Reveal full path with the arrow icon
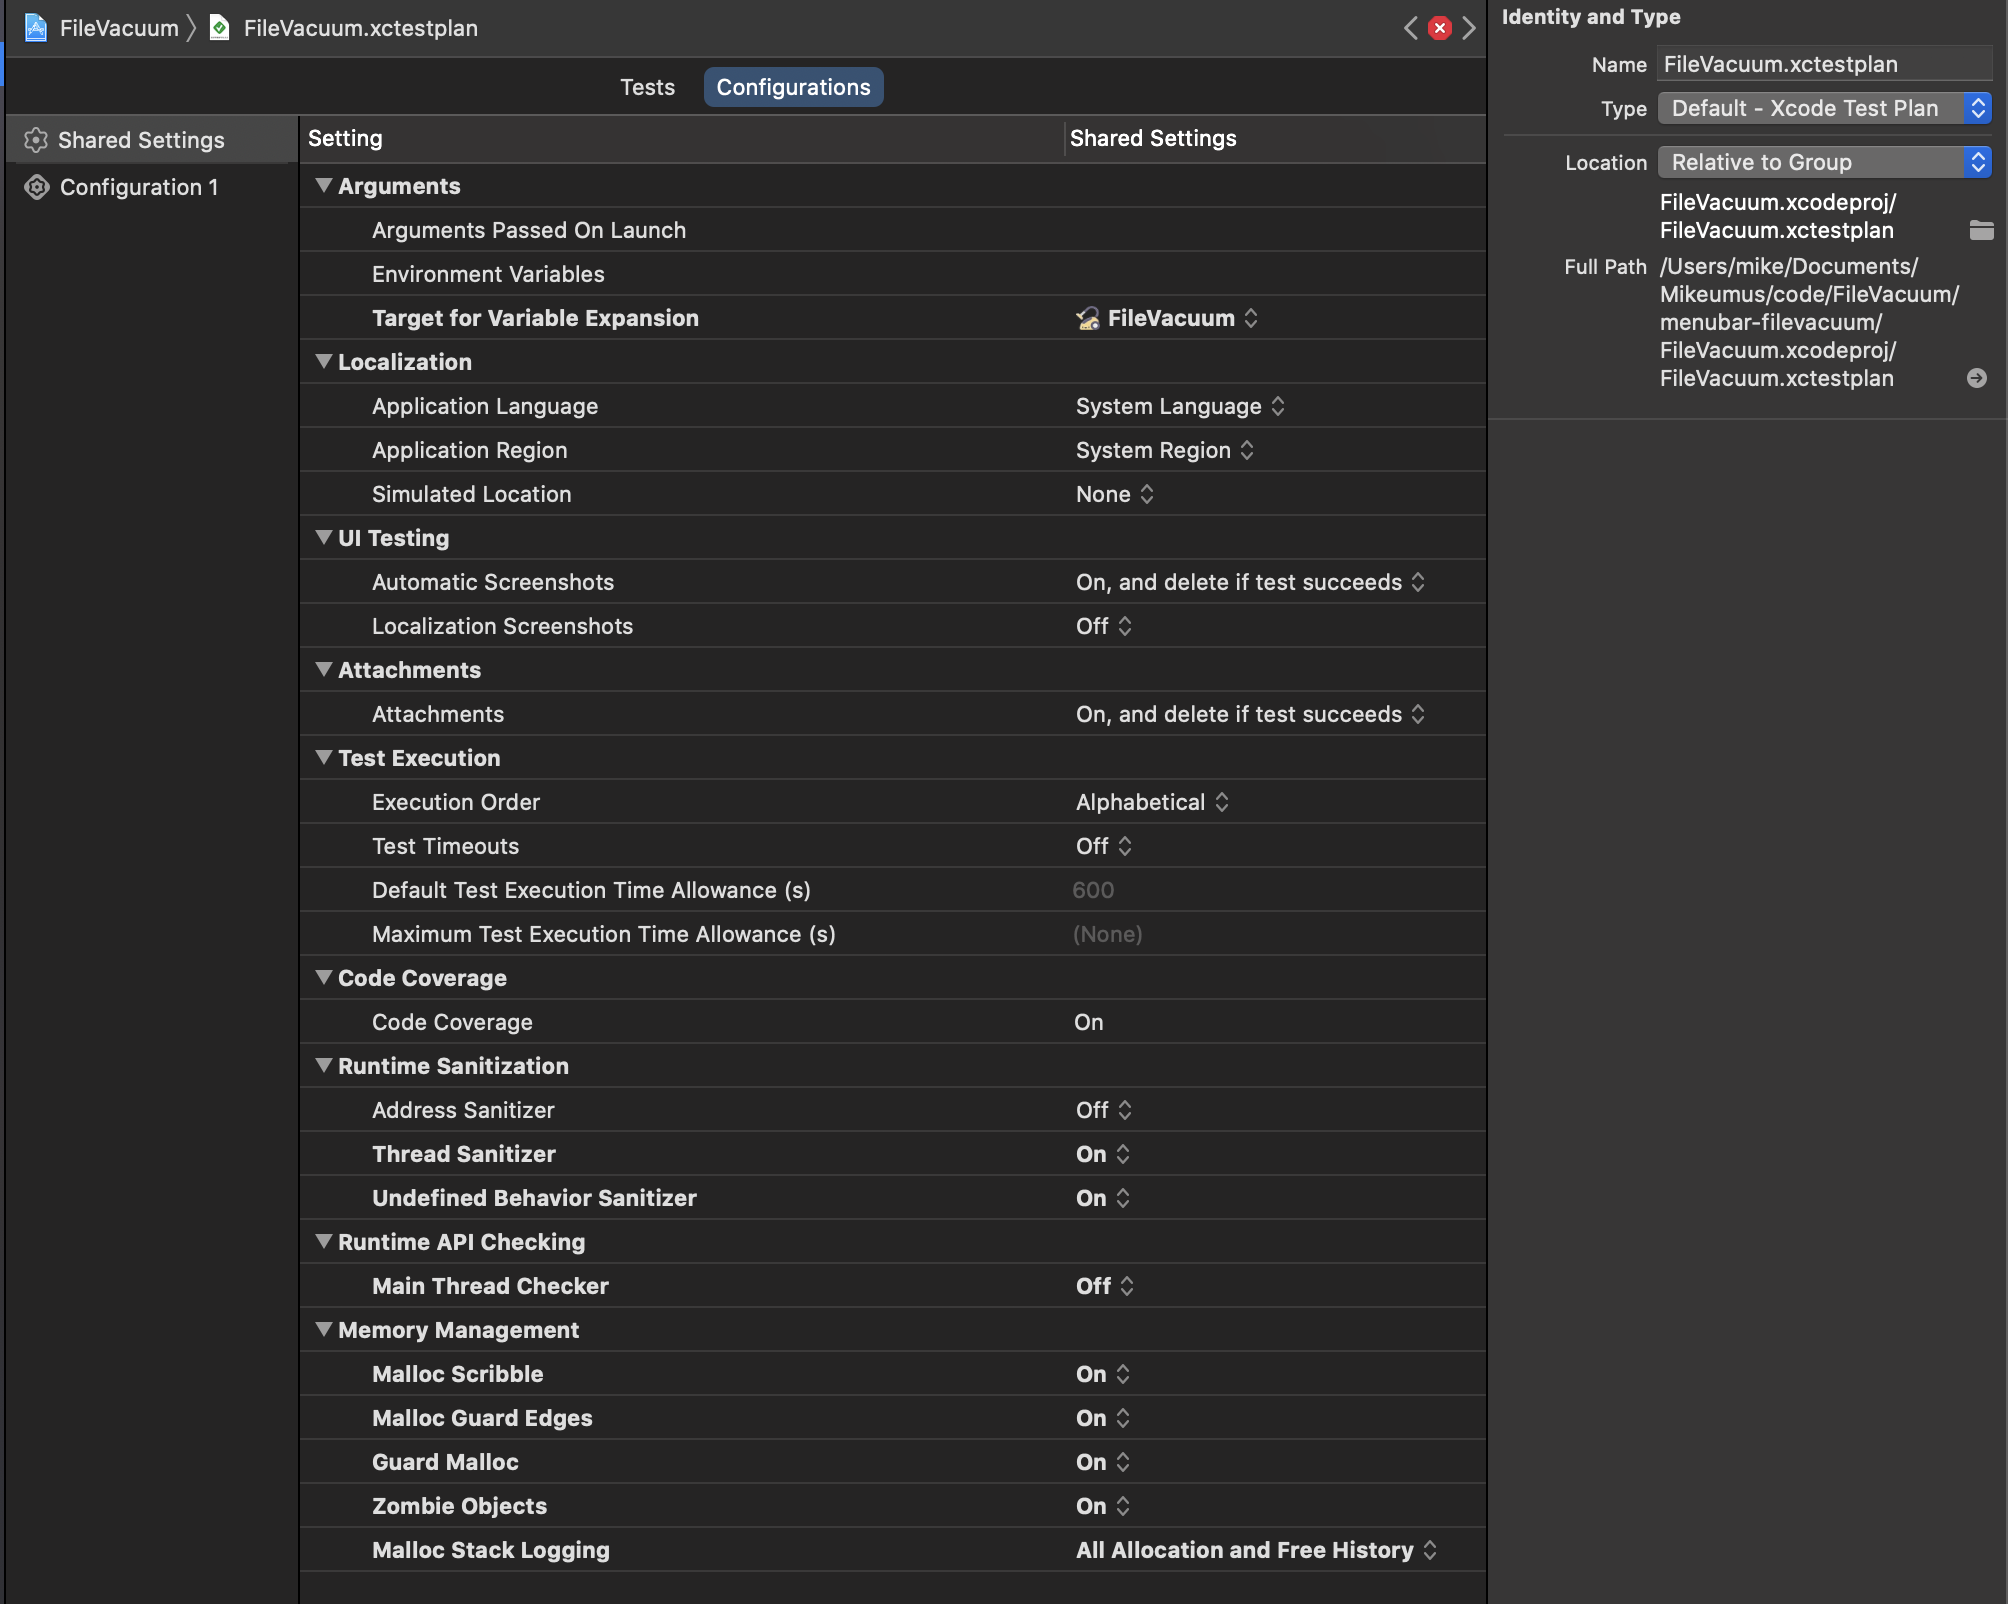The width and height of the screenshot is (2008, 1604). pyautogui.click(x=1977, y=378)
